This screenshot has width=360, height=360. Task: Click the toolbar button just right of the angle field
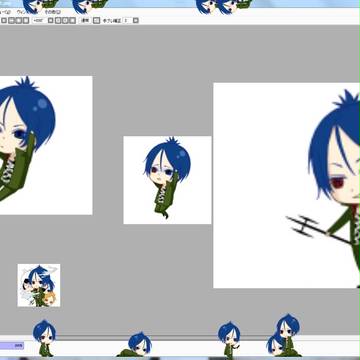(50, 20)
